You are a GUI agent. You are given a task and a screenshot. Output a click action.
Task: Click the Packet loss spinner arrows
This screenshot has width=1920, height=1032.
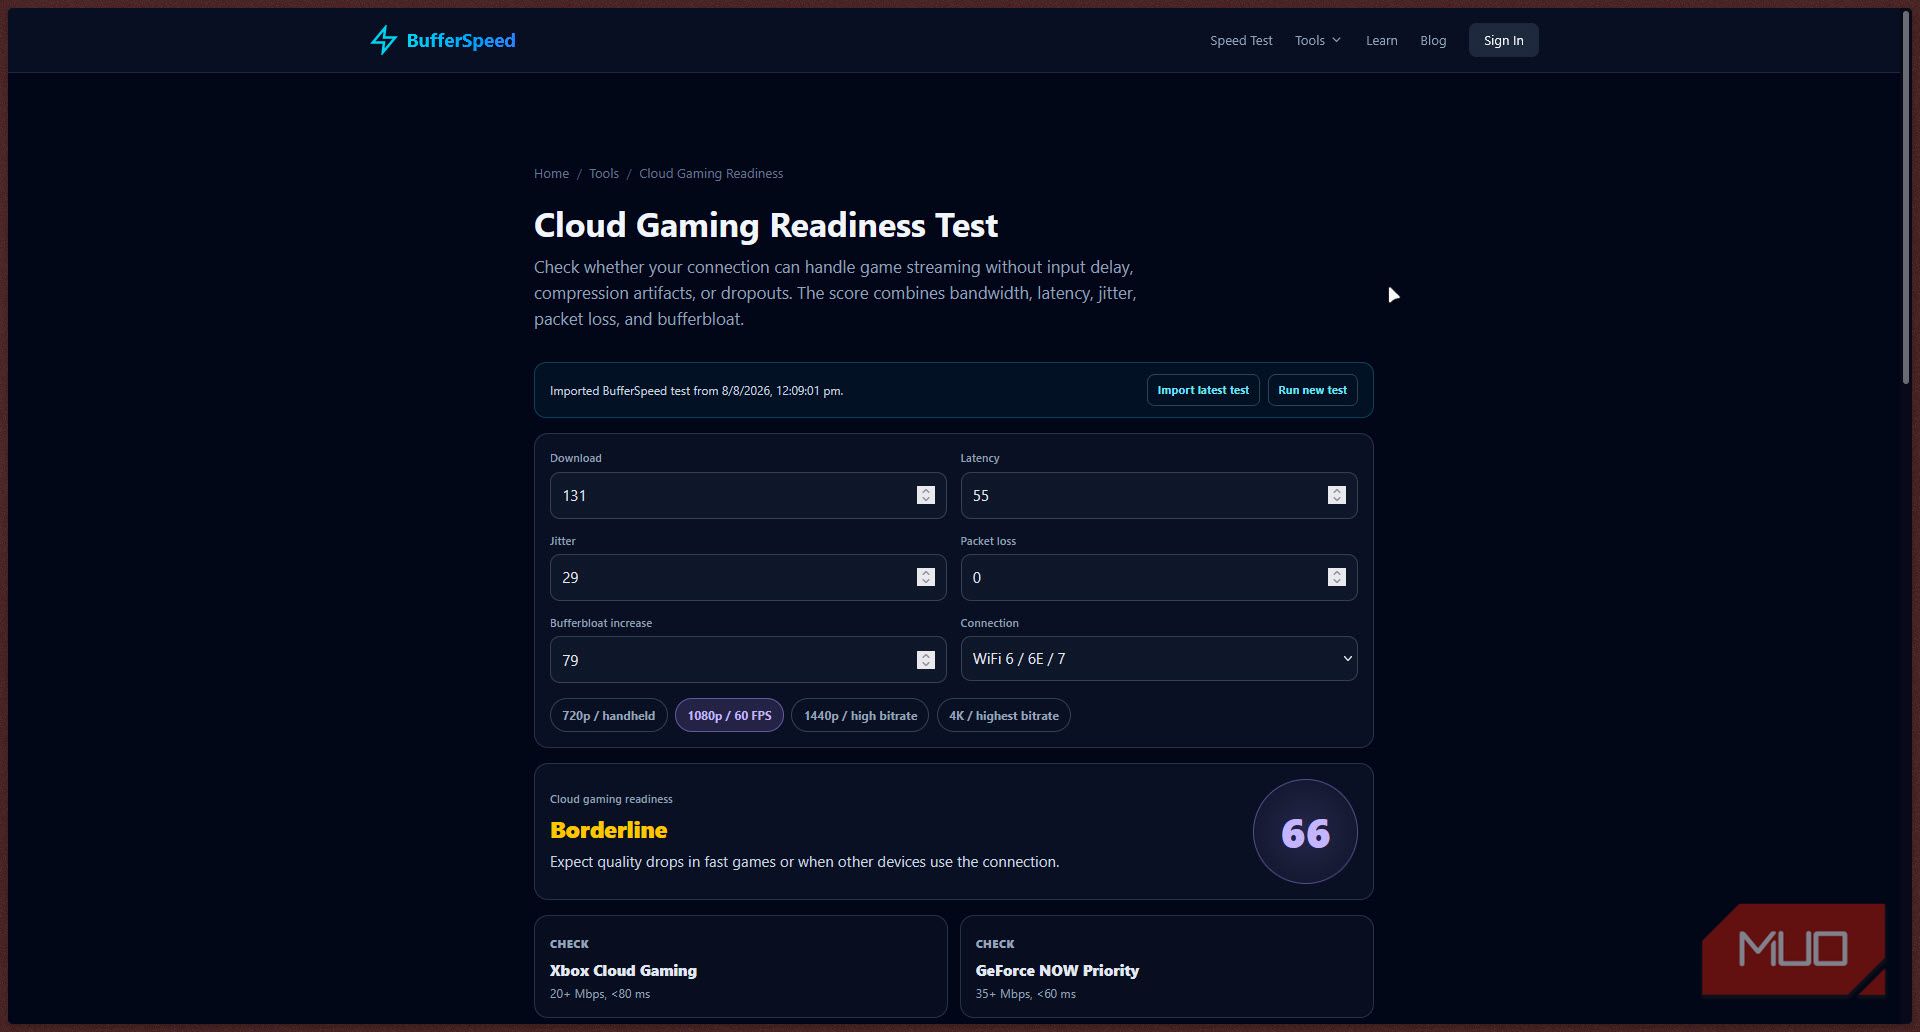1337,577
